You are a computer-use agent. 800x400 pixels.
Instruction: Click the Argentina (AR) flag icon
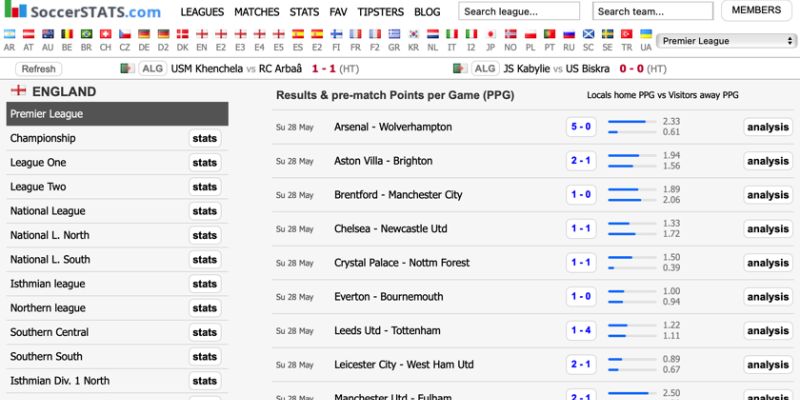point(10,34)
